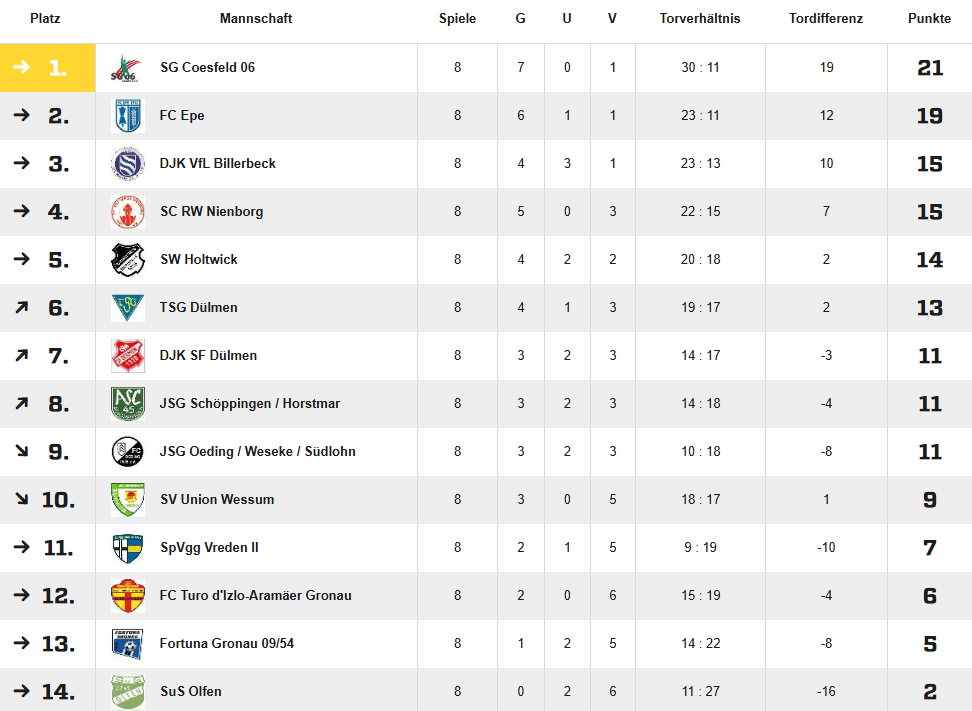
Task: Click the TSG Dülmen triangle logo
Action: point(128,308)
